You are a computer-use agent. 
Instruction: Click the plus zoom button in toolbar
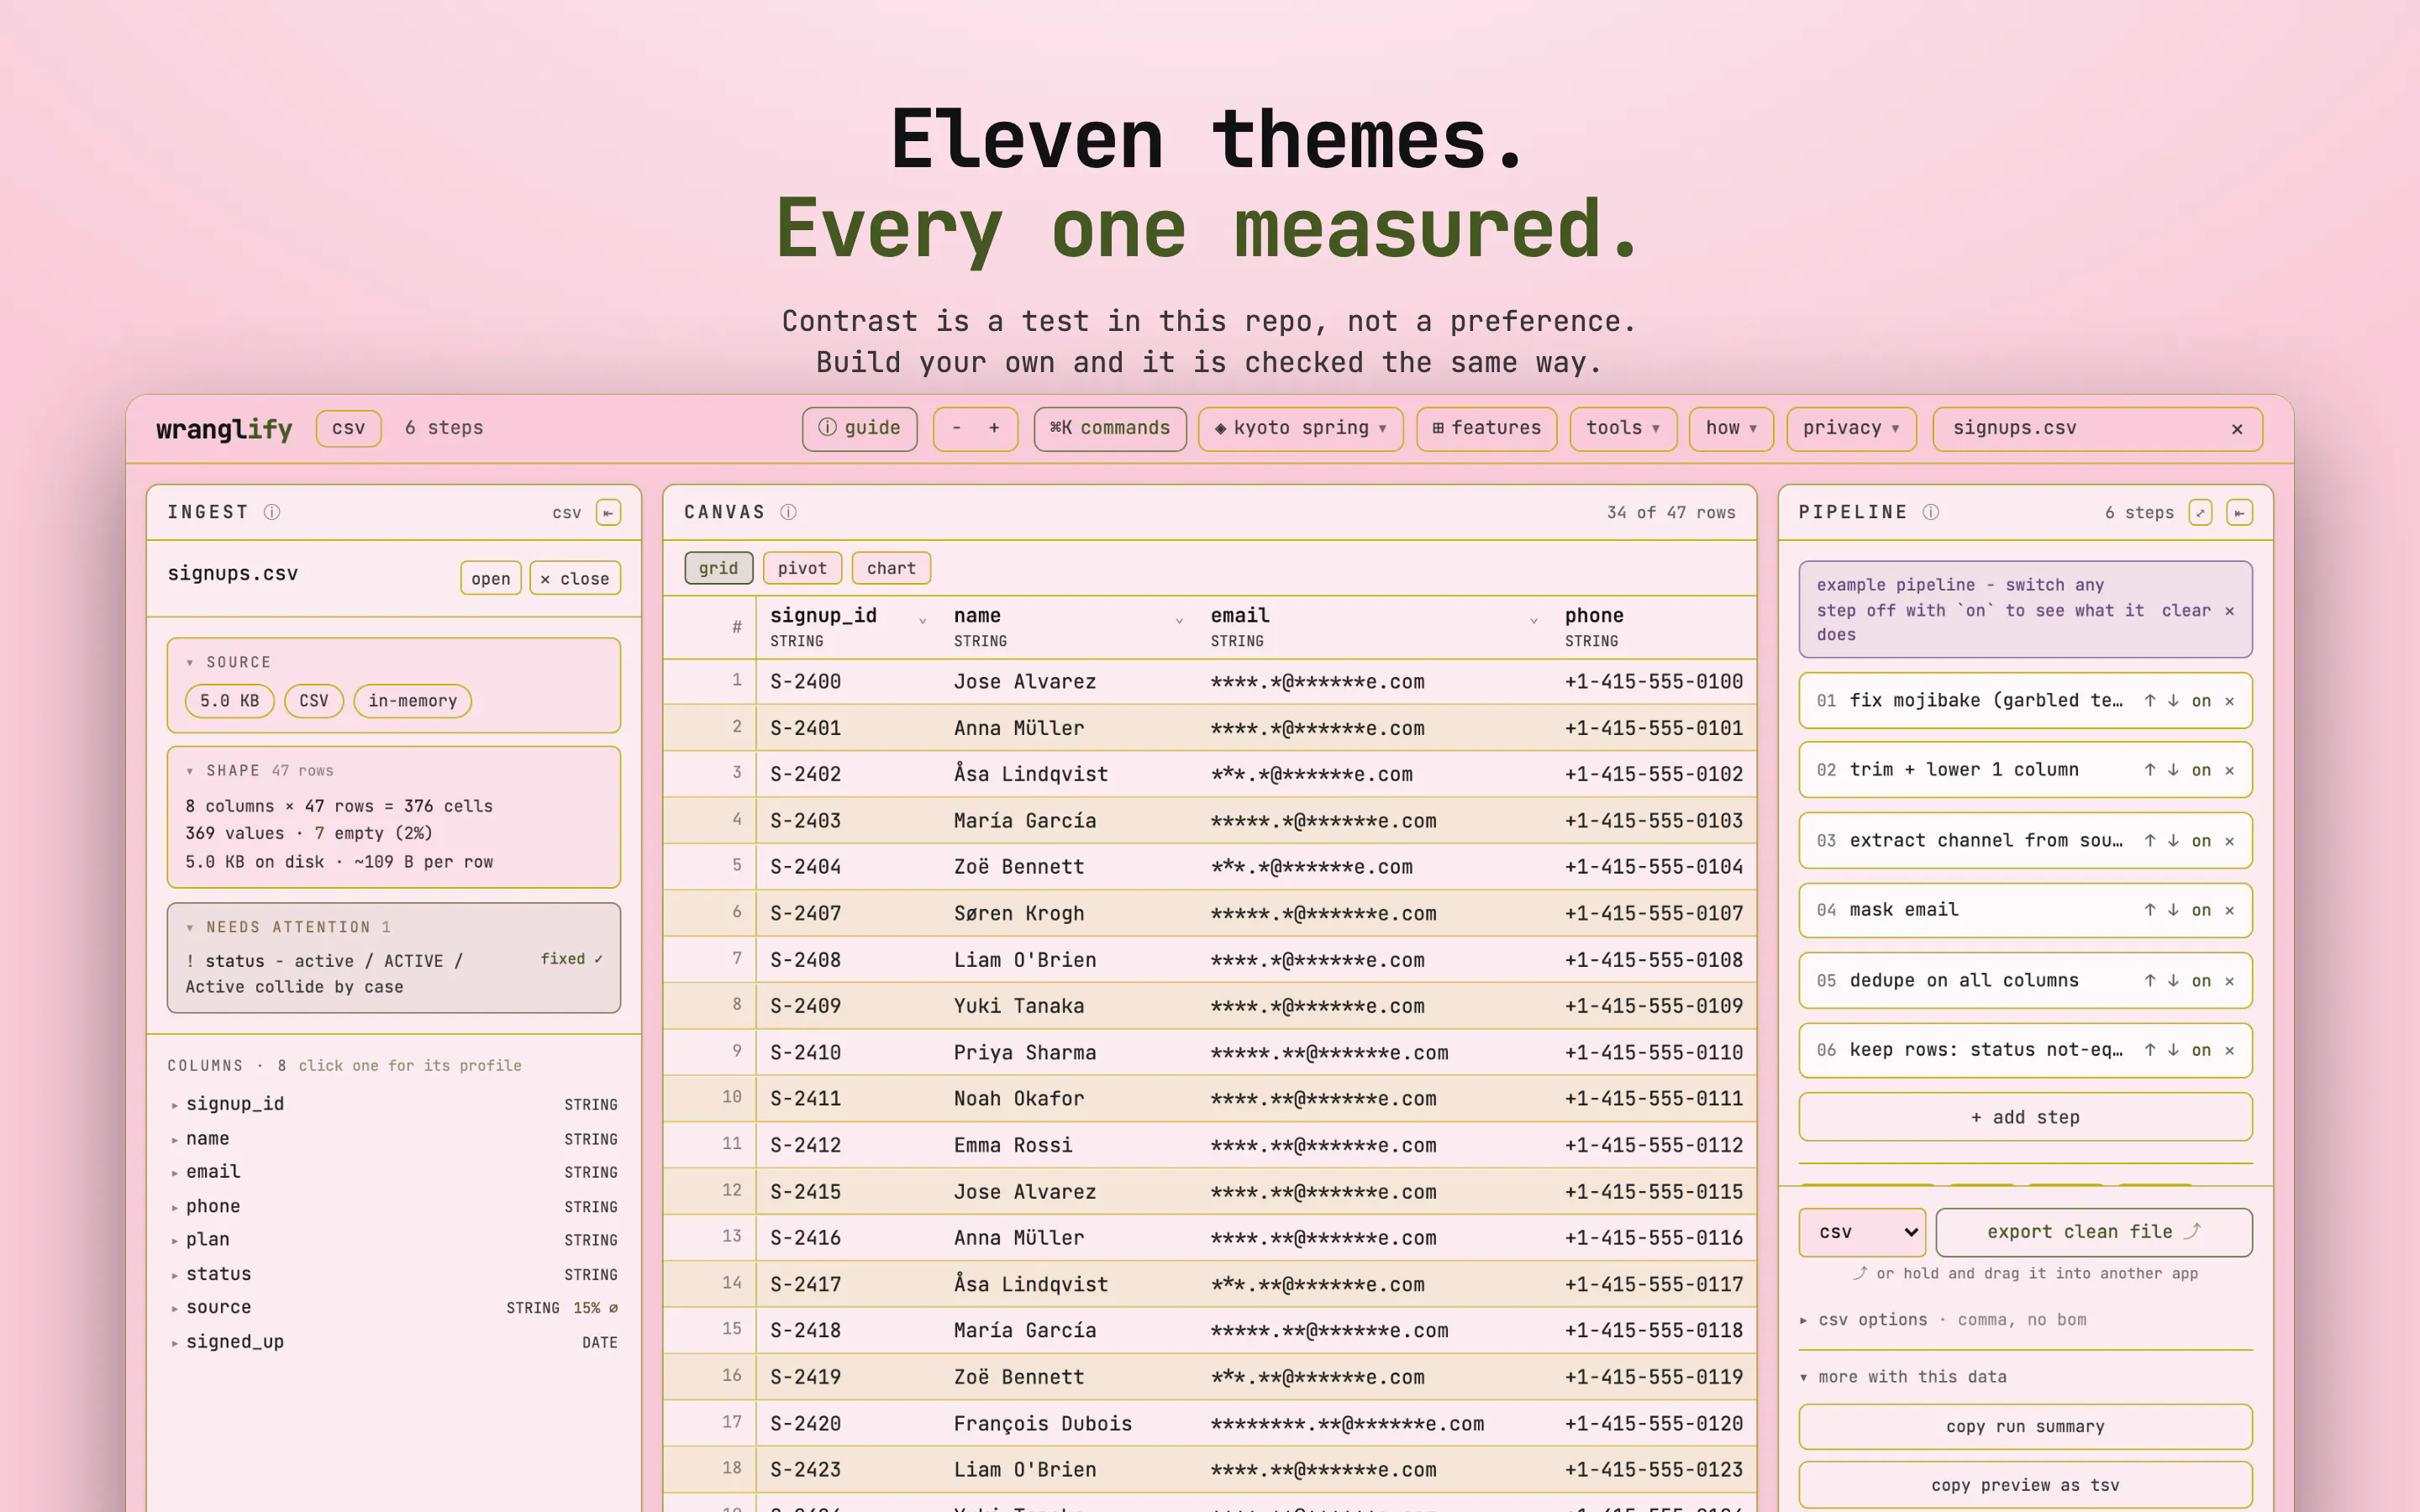pos(994,428)
